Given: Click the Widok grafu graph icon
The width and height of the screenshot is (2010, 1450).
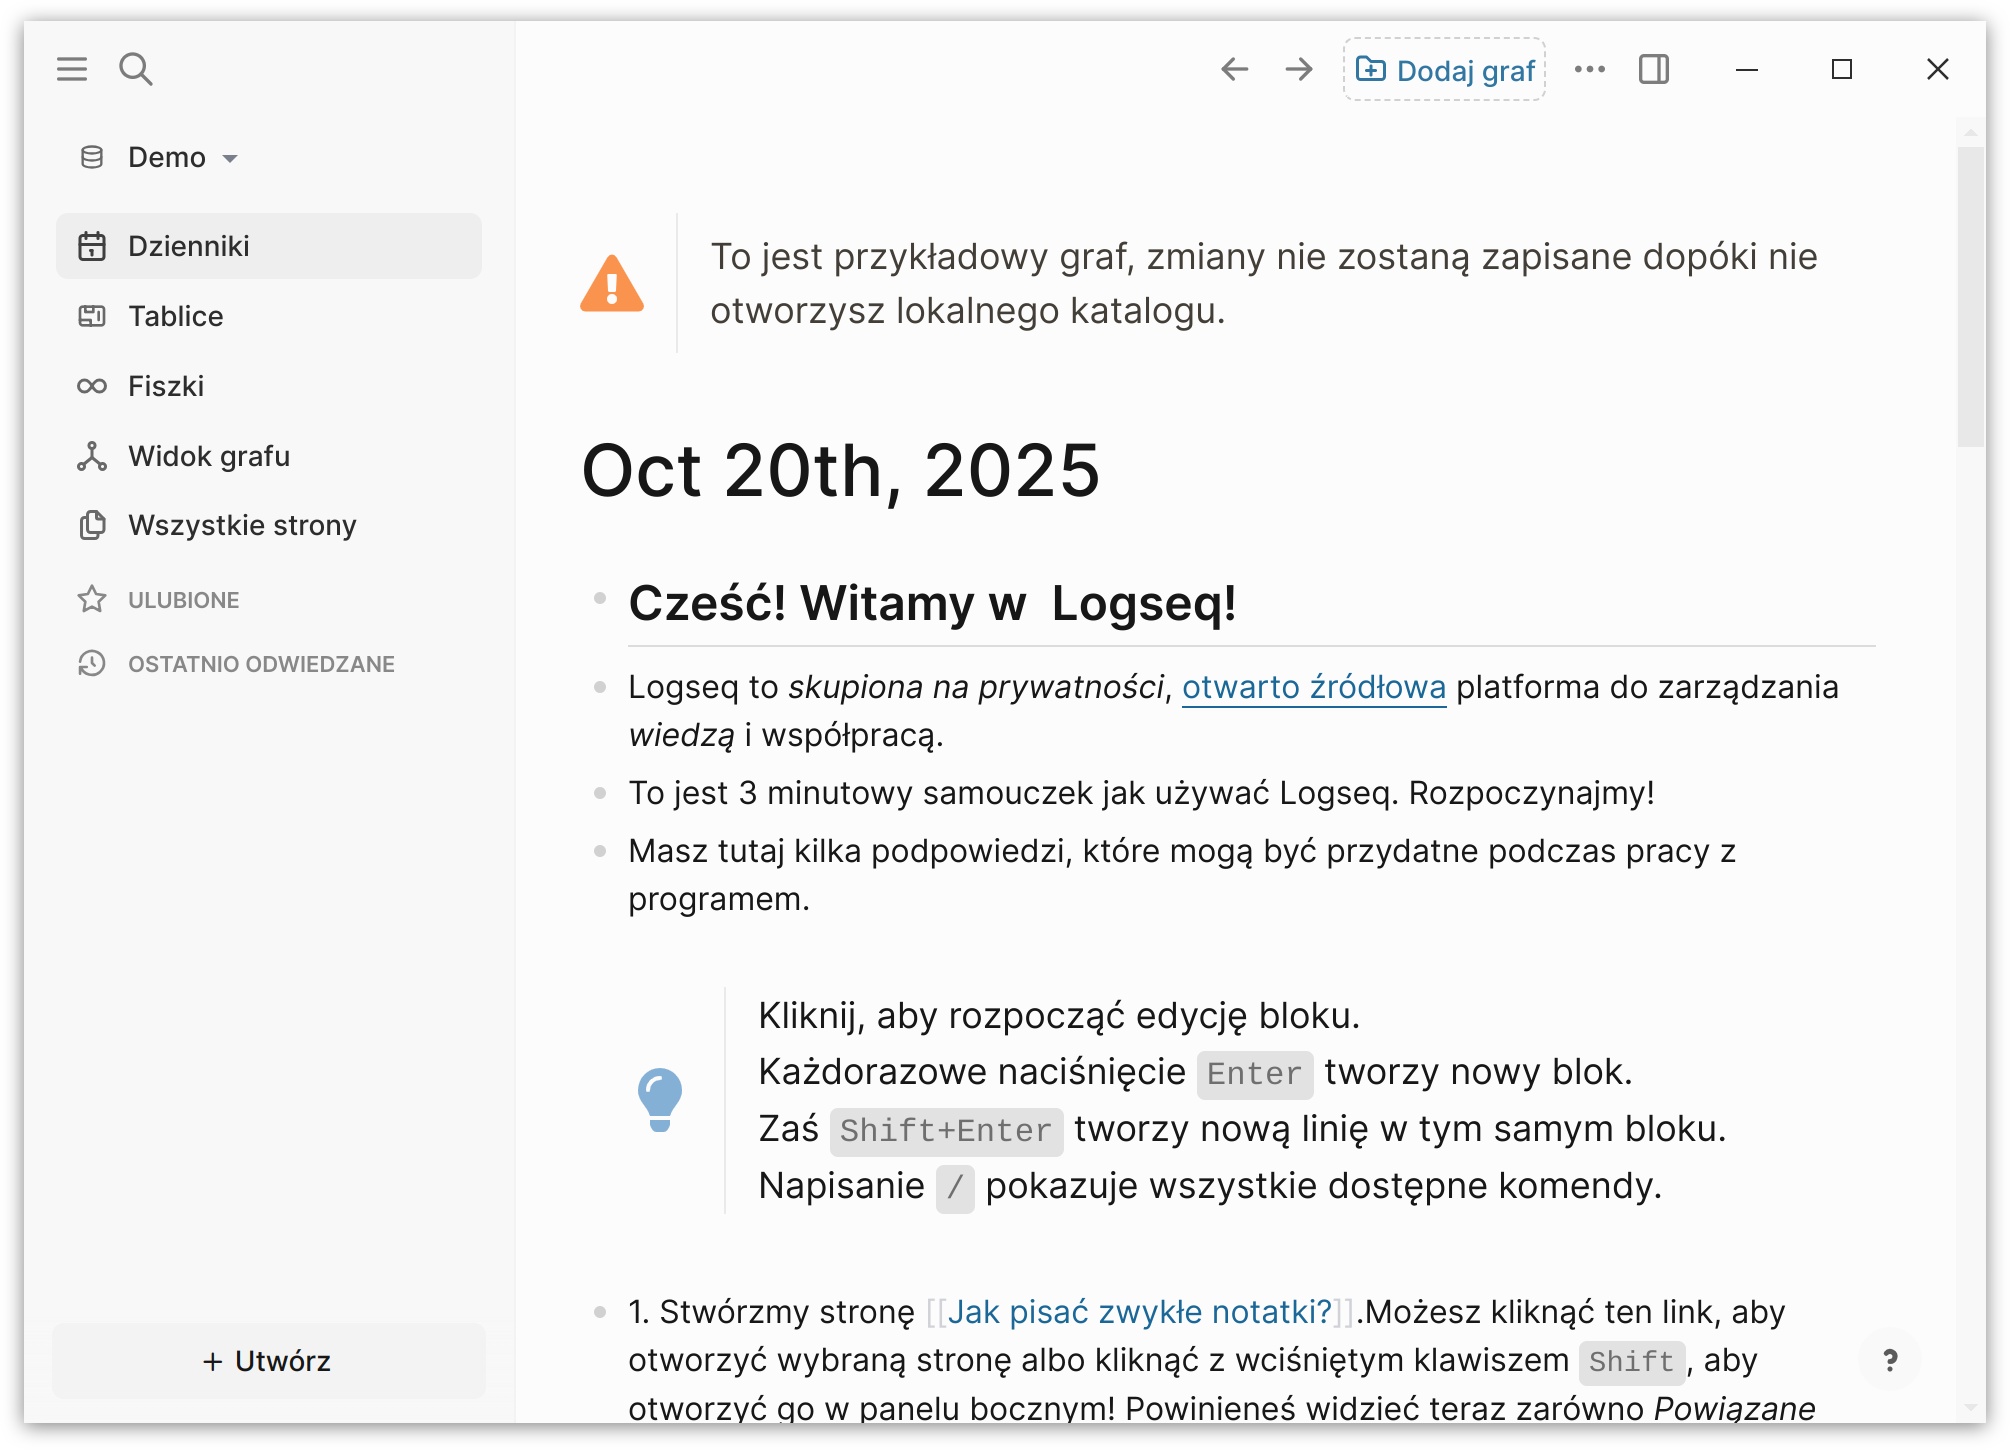Looking at the screenshot, I should click(x=92, y=456).
